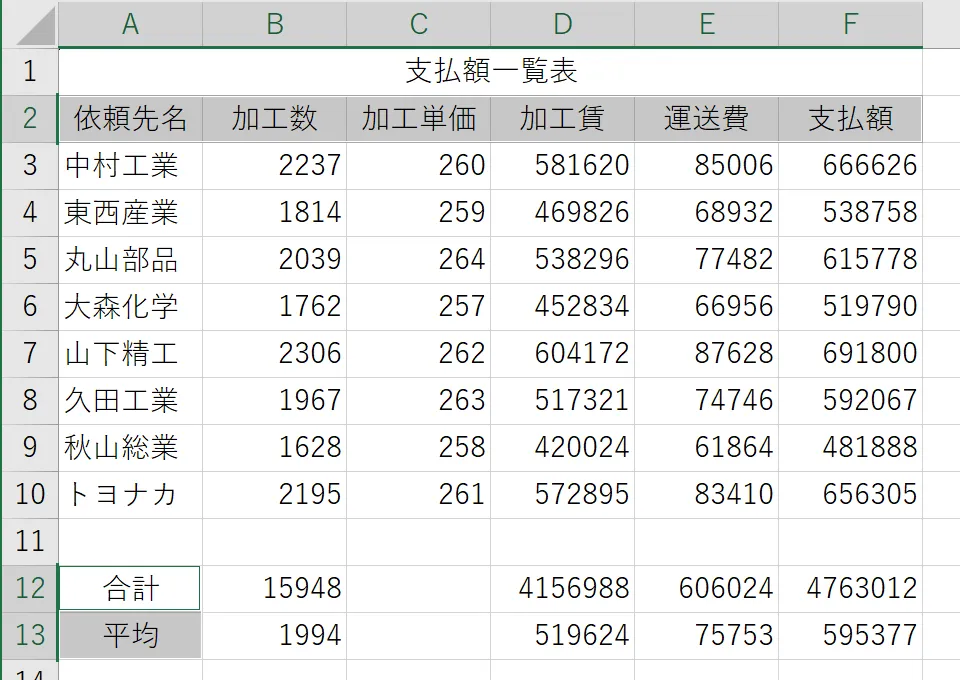The image size is (960, 680).
Task: Select row 8 header
Action: (x=31, y=401)
